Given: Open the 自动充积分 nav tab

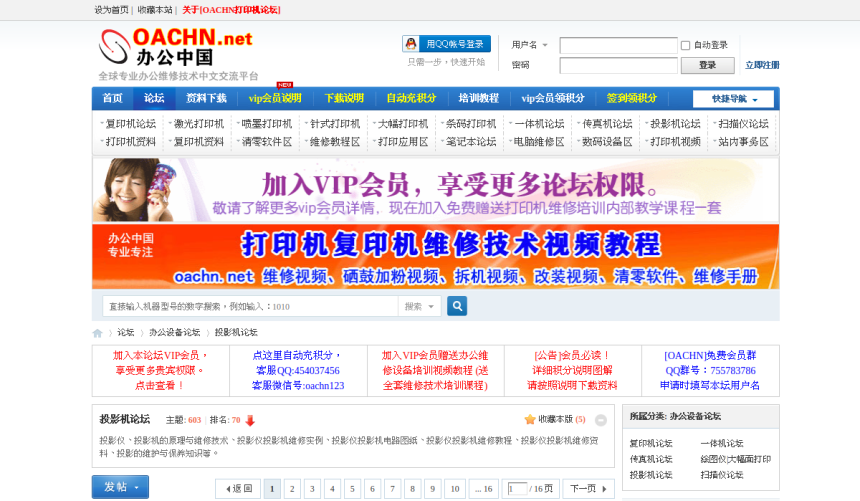Looking at the screenshot, I should pos(411,98).
